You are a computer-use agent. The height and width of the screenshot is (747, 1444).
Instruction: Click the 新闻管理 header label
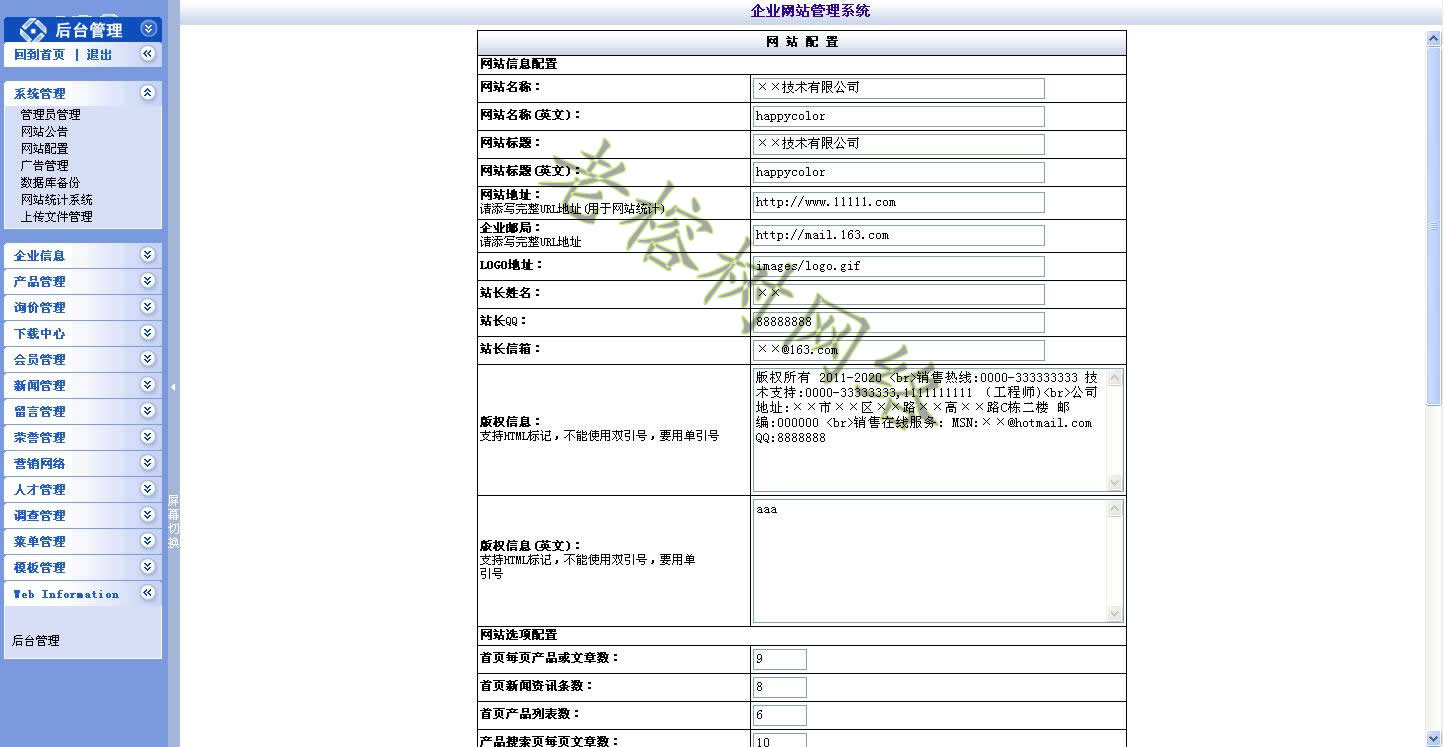point(40,386)
